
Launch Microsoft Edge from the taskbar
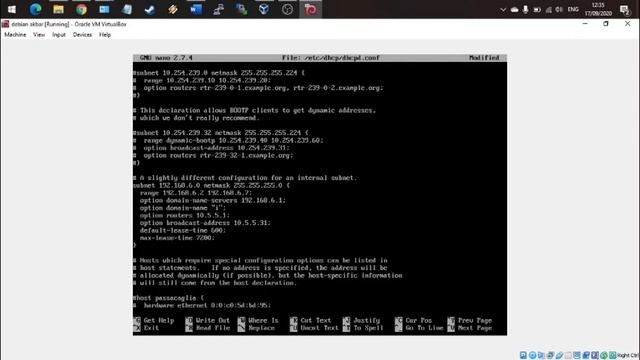(36, 9)
